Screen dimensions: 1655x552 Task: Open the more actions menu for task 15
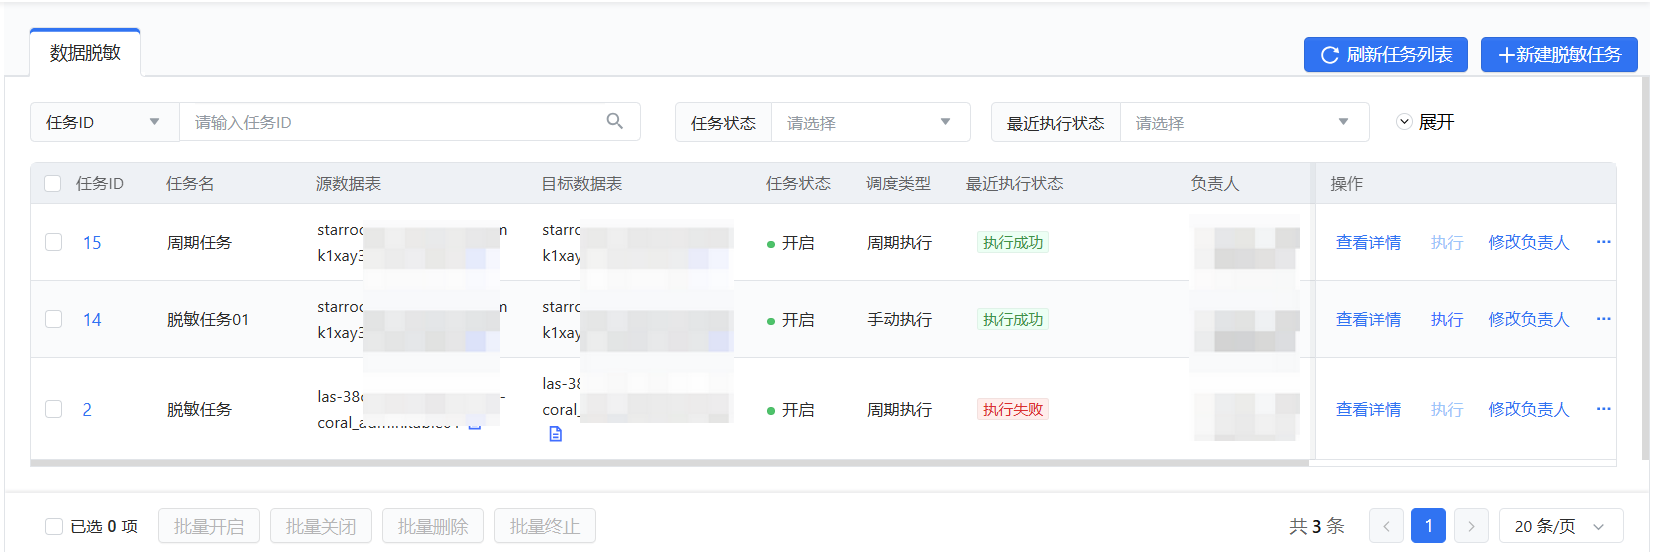coord(1603,242)
